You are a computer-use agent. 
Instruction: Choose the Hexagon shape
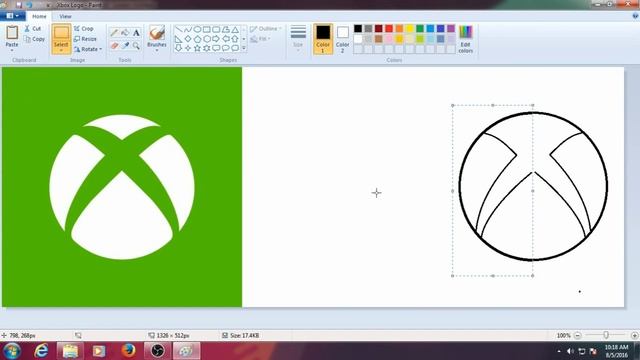tap(207, 39)
